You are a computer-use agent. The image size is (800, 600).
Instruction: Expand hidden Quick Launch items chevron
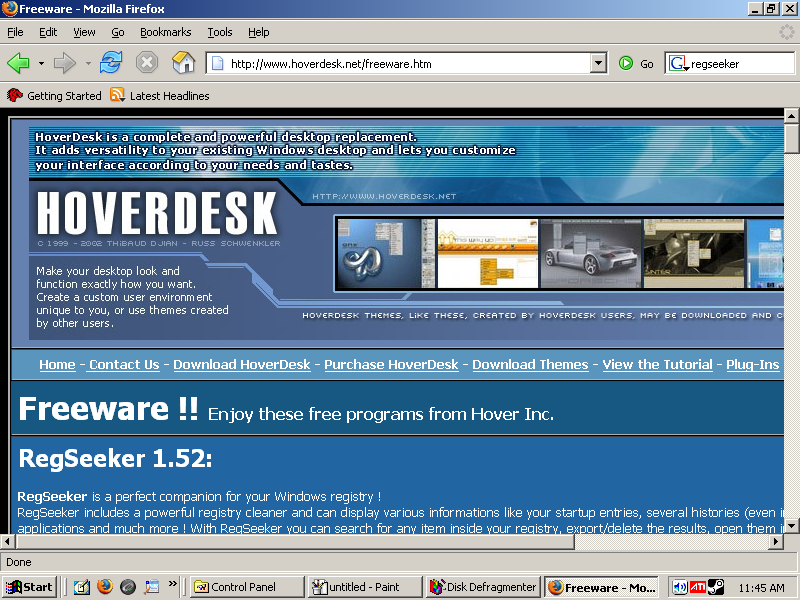click(x=173, y=584)
